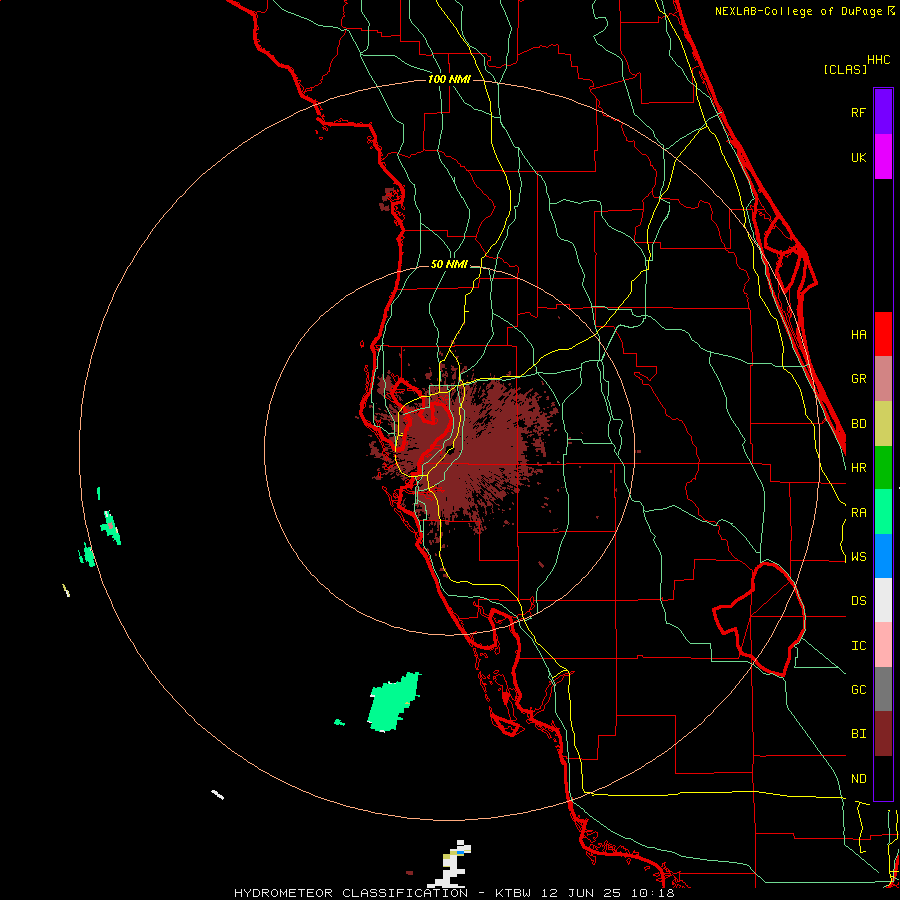Select the dark green HR legend swatch
Screen dimensions: 900x900
pos(883,468)
